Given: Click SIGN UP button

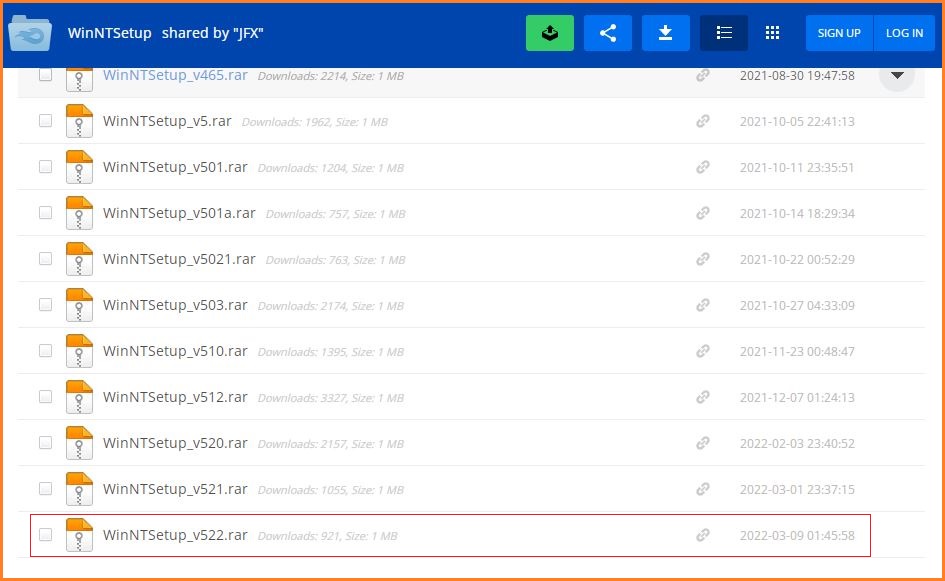Looking at the screenshot, I should coord(839,33).
